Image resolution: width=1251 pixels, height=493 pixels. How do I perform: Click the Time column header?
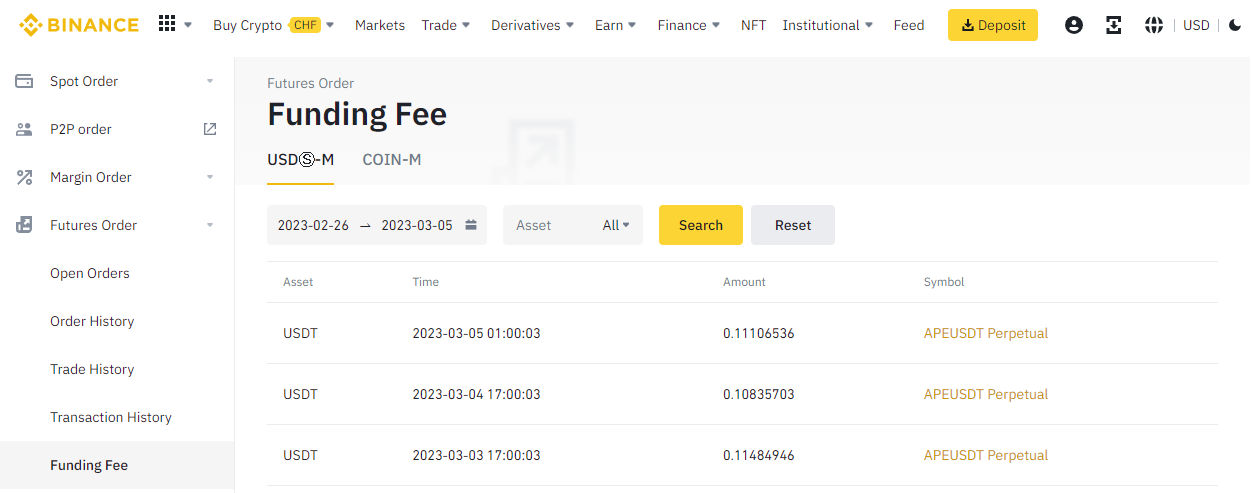425,282
